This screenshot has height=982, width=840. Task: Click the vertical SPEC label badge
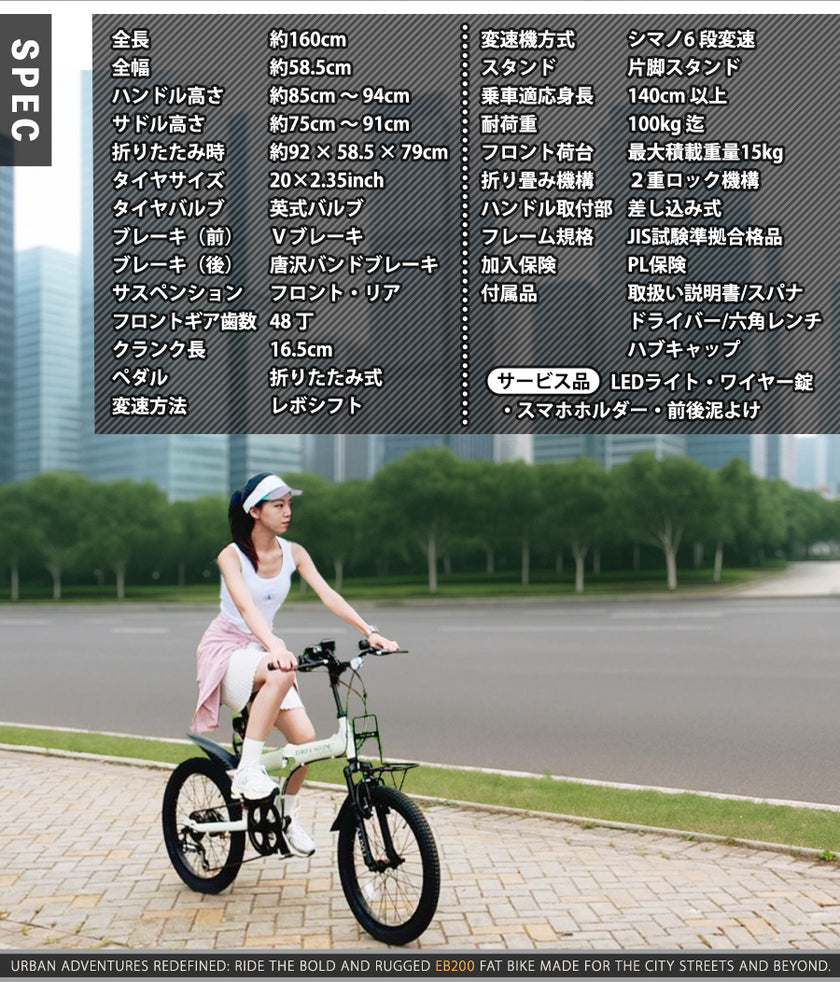coord(26,90)
